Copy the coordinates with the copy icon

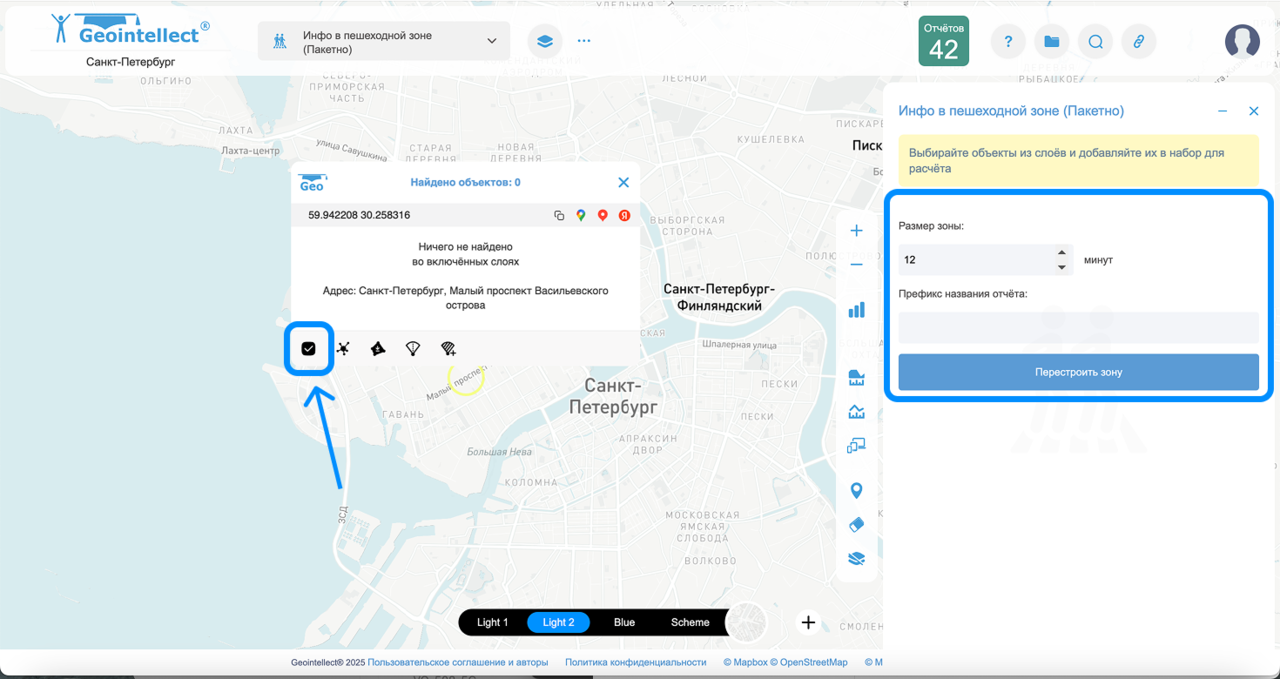point(560,215)
